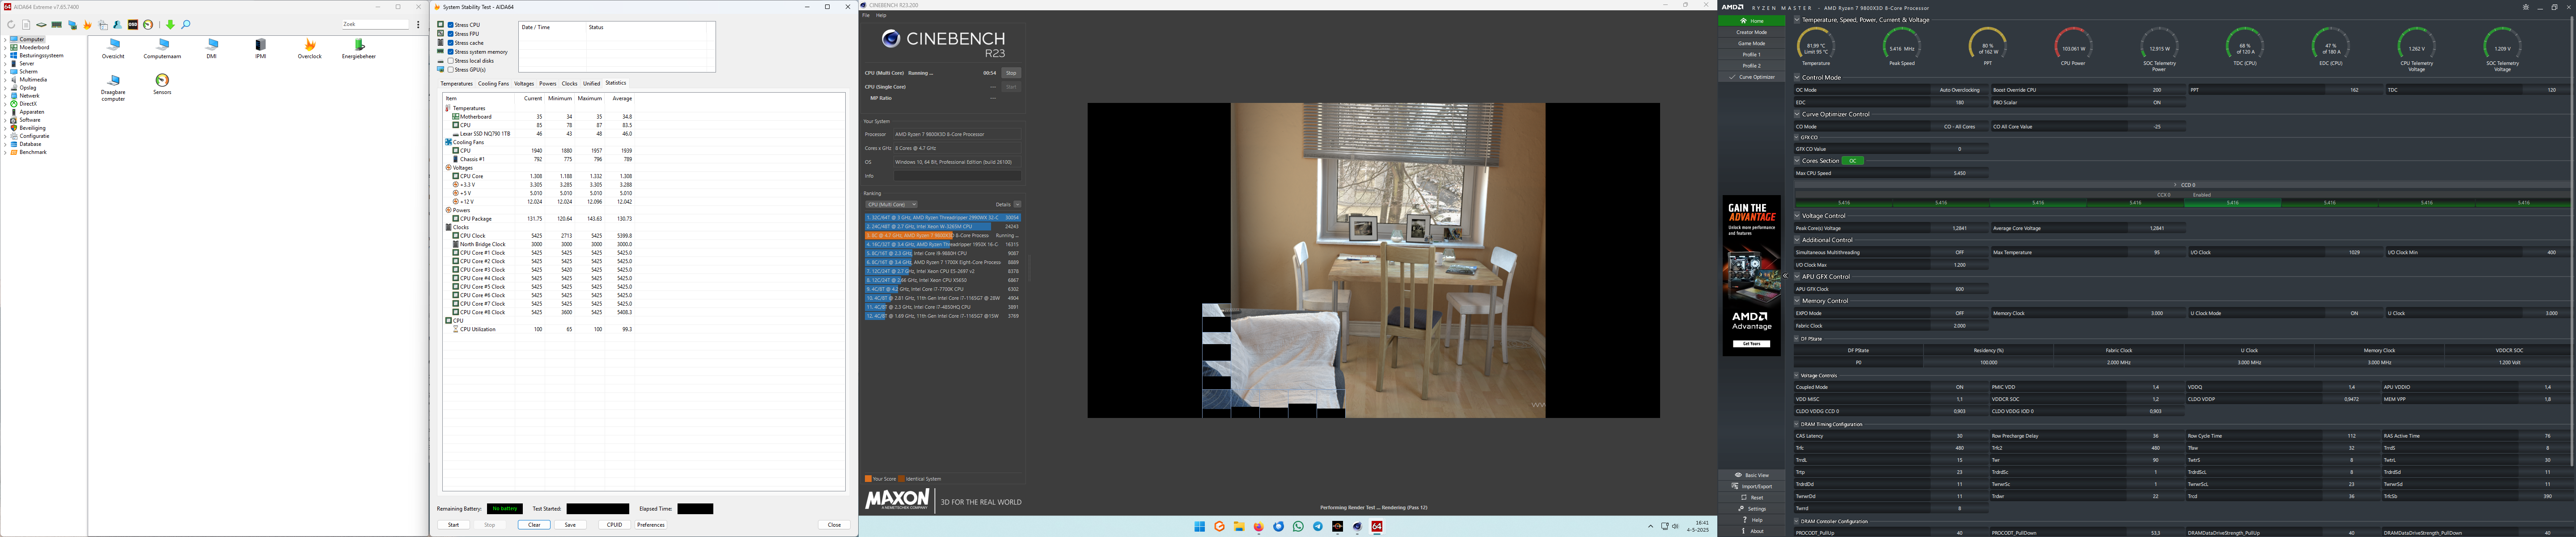Click the Import/Export option in Ryzen Master
The image size is (2576, 537).
1752,486
